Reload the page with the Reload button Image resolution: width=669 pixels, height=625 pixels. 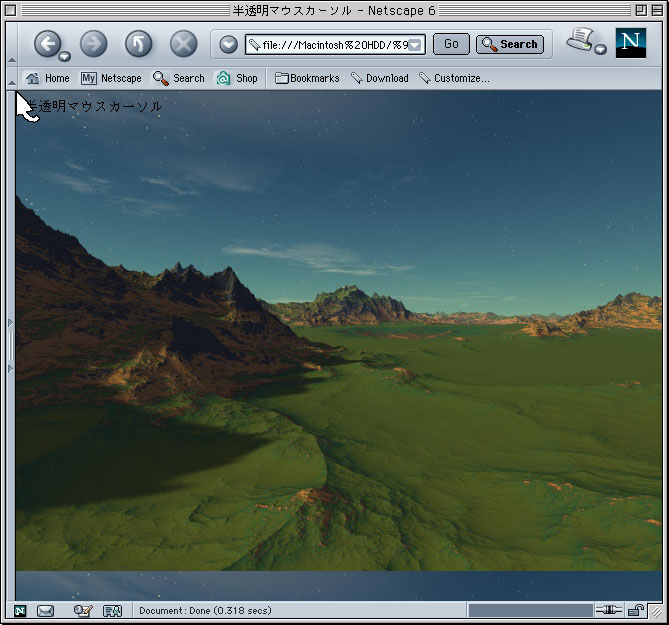(138, 44)
